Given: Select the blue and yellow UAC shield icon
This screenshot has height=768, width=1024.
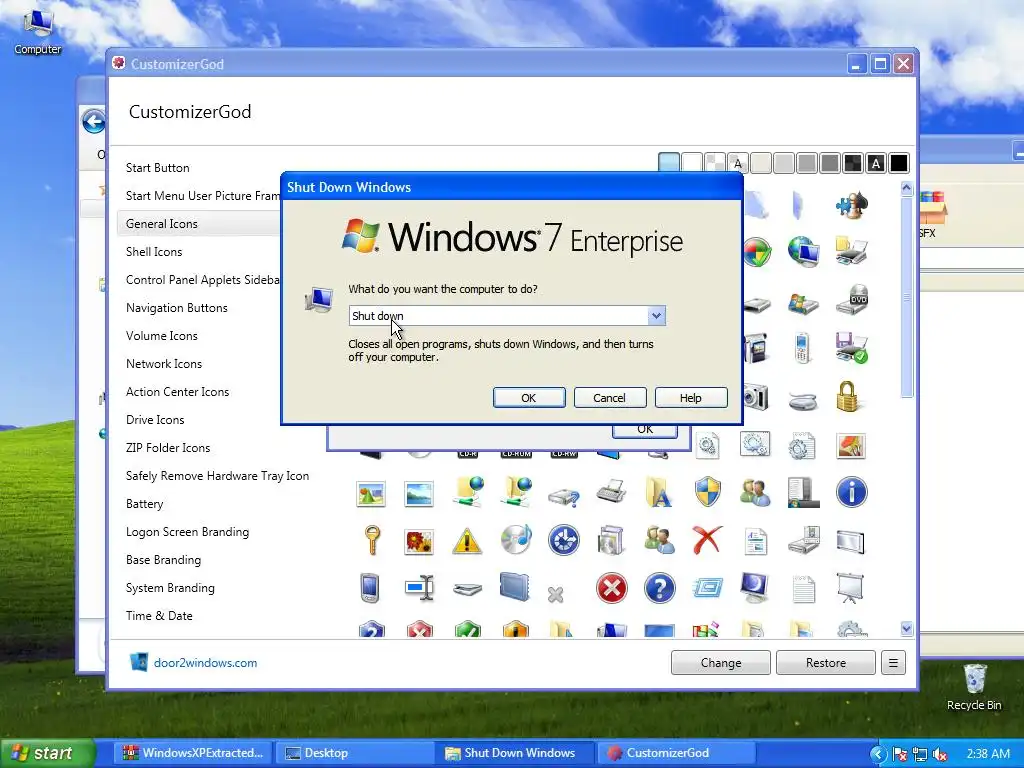Looking at the screenshot, I should [707, 492].
